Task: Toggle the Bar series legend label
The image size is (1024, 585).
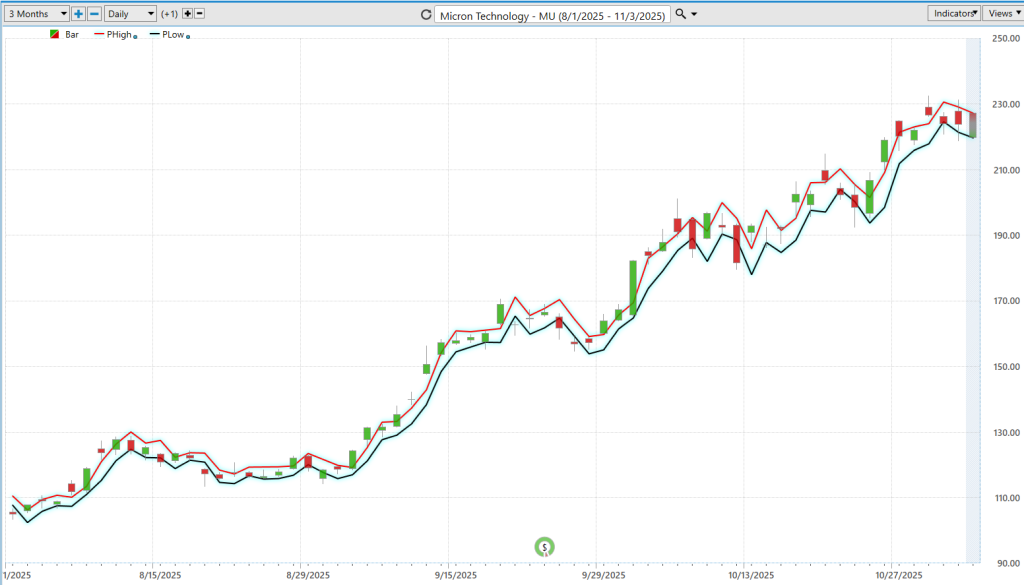Action: tap(70, 35)
